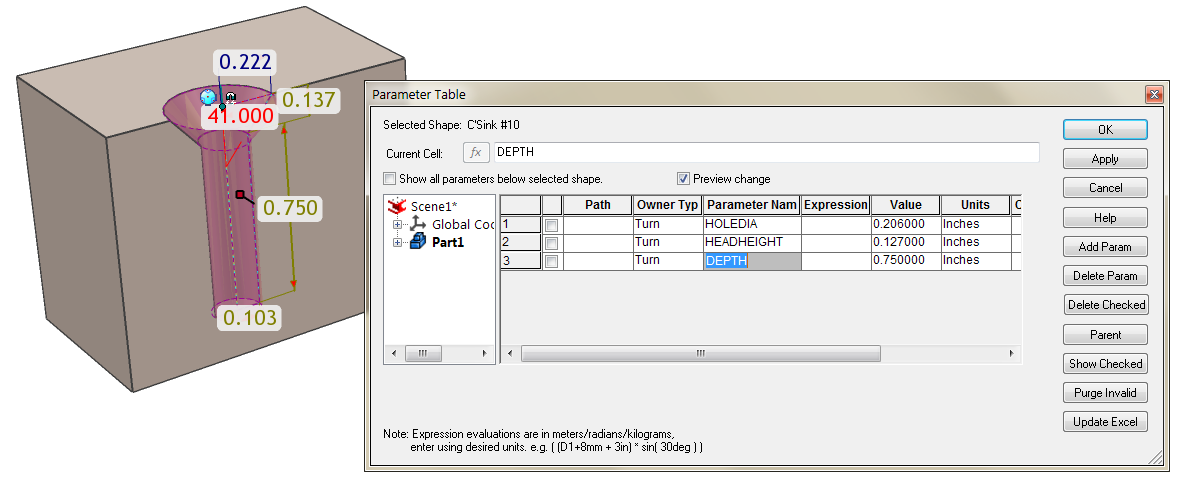1181x492 pixels.
Task: Click the fx formula icon
Action: (x=476, y=153)
